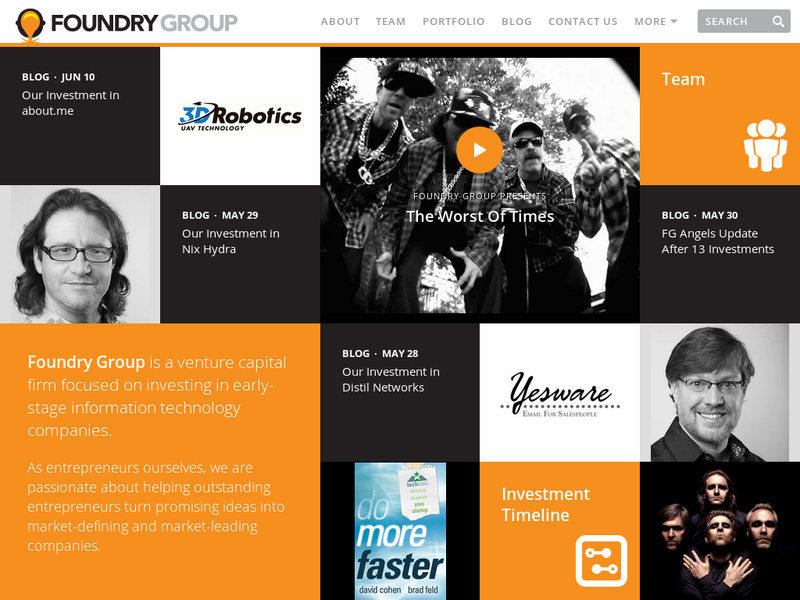Viewport: 800px width, 600px height.
Task: Expand the More dropdown arrow
Action: [673, 21]
